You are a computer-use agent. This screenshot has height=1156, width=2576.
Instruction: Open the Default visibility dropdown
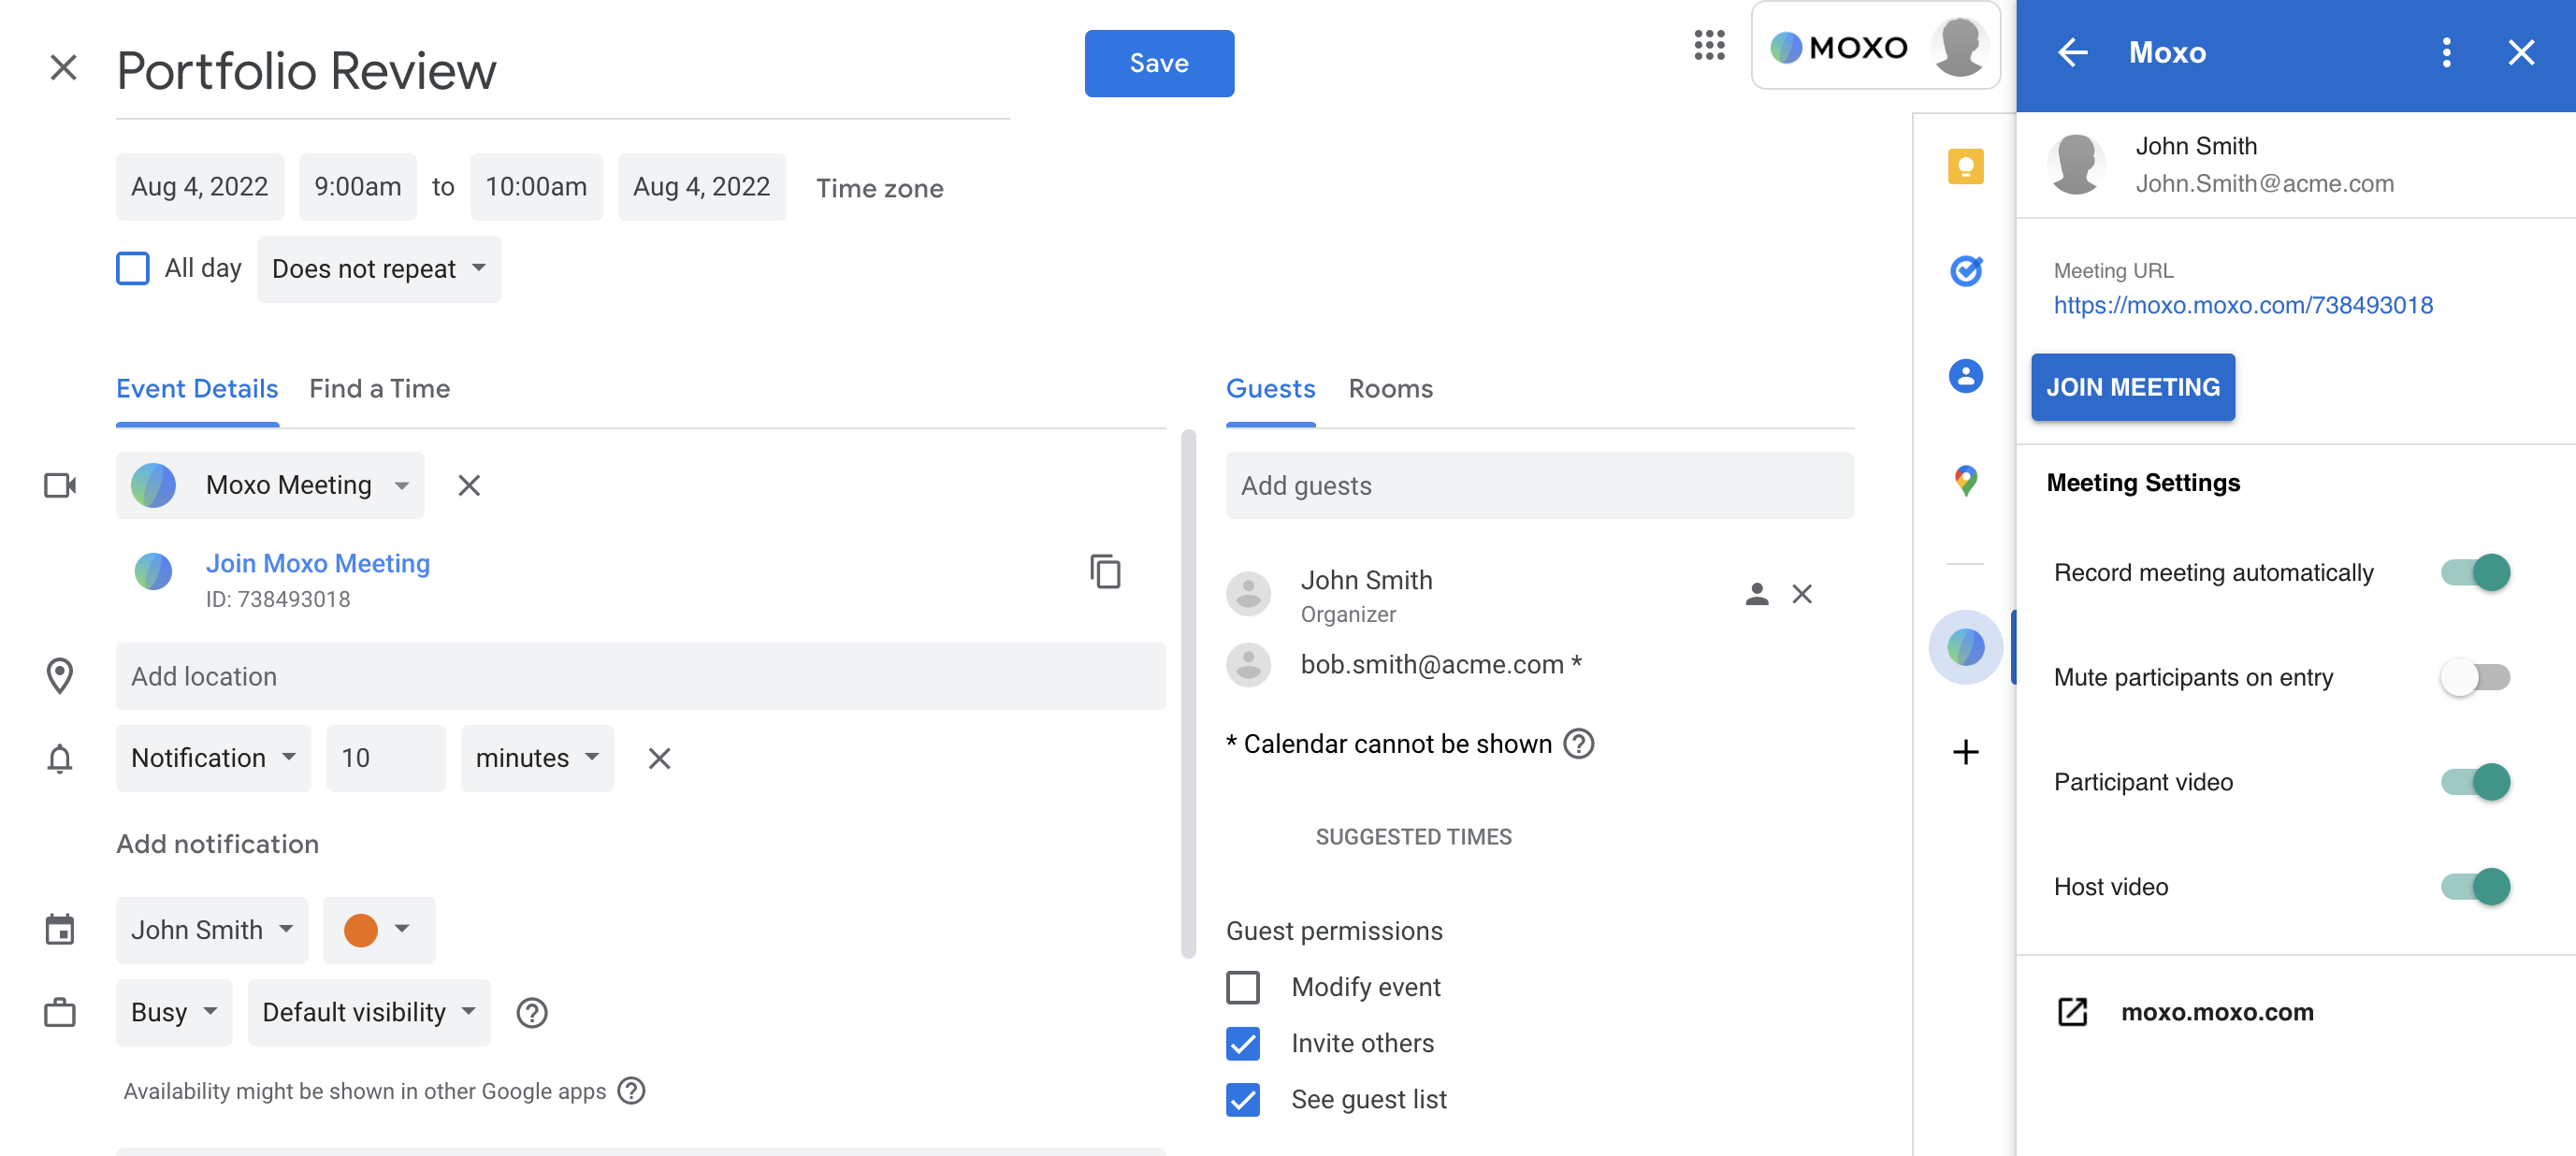tap(369, 1012)
